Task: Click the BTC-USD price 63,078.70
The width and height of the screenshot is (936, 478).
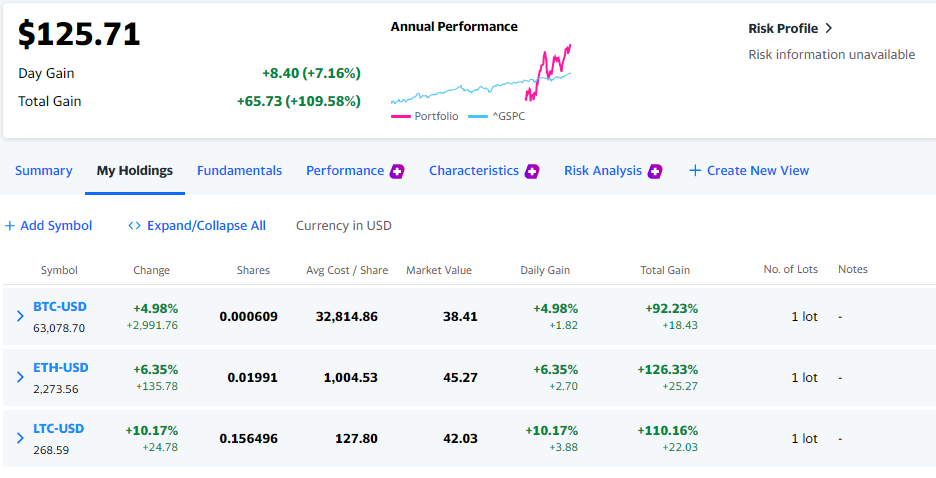Action: (59, 328)
